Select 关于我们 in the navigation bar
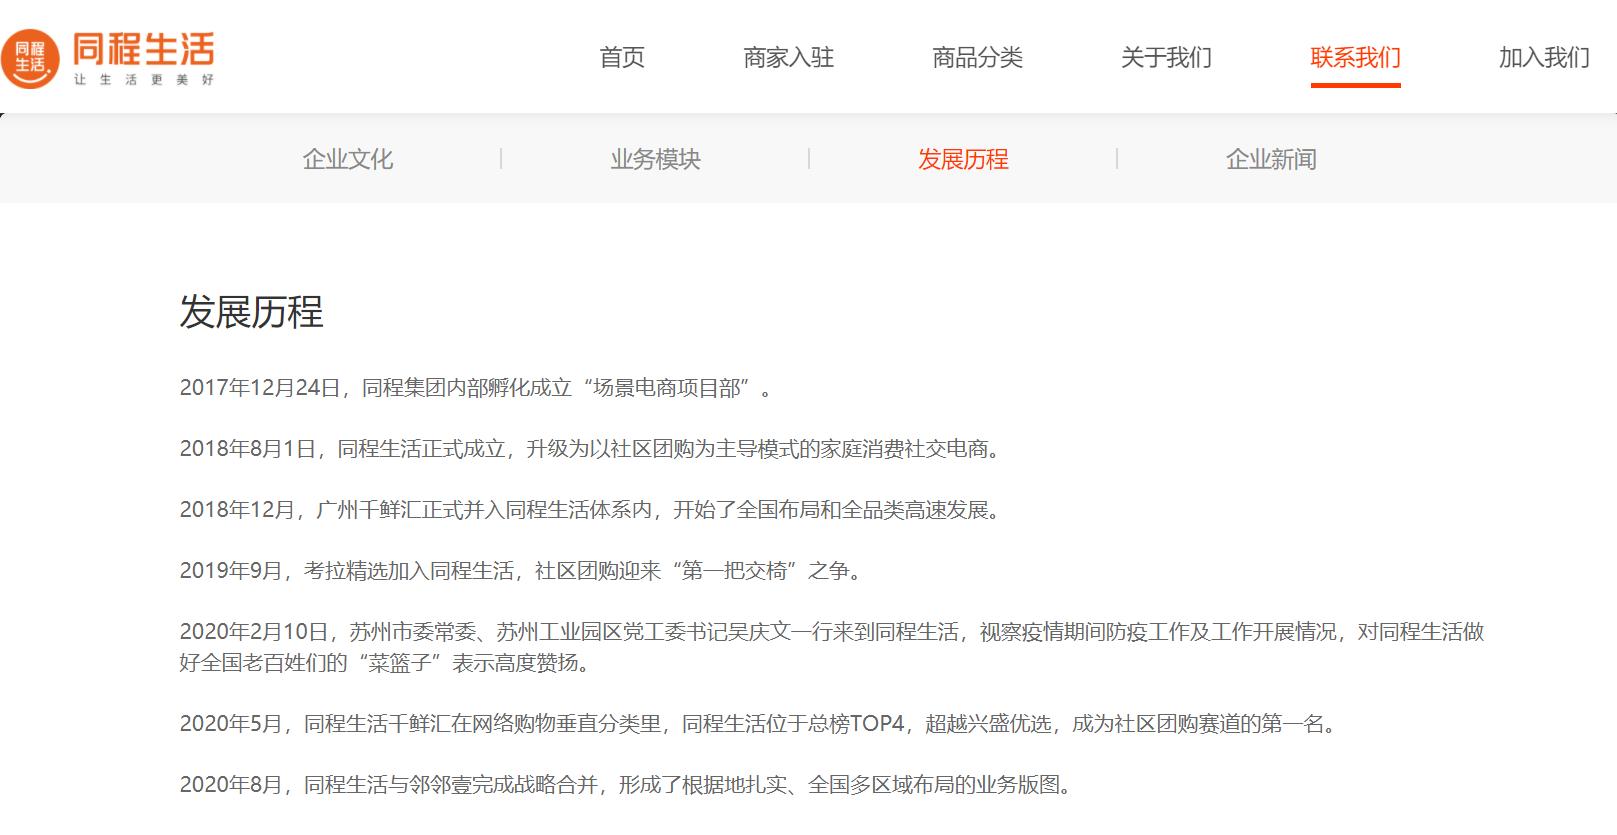Image resolution: width=1617 pixels, height=835 pixels. click(x=1166, y=58)
